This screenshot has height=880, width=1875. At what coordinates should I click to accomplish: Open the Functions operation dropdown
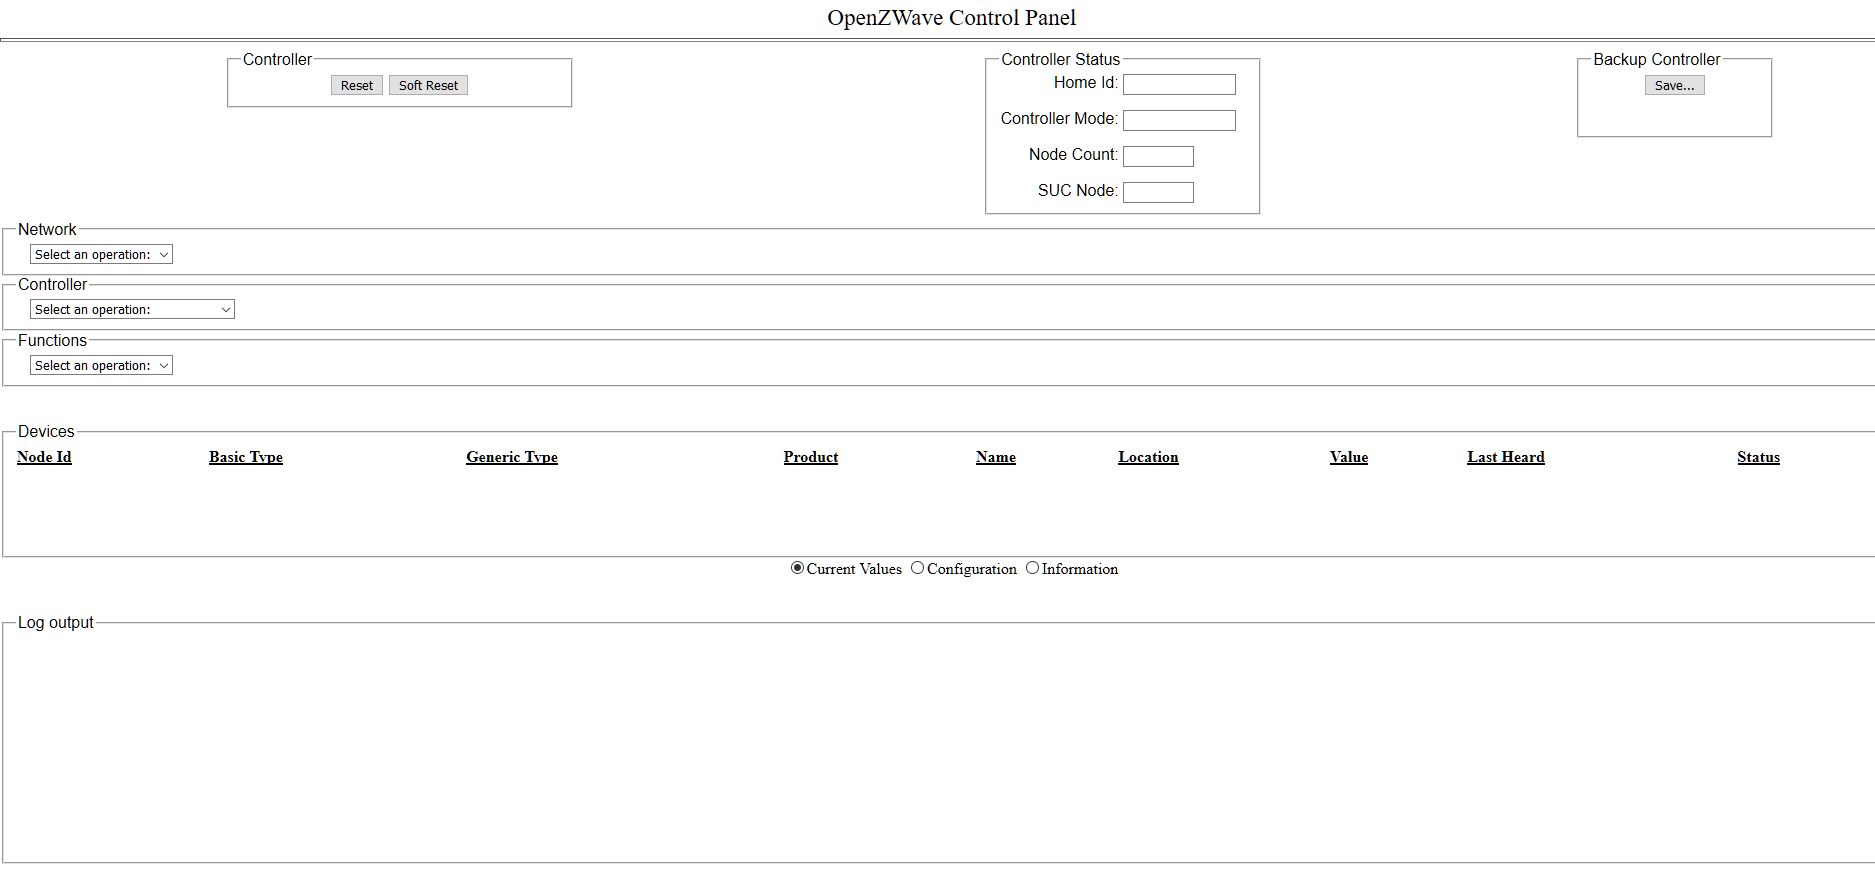point(101,366)
